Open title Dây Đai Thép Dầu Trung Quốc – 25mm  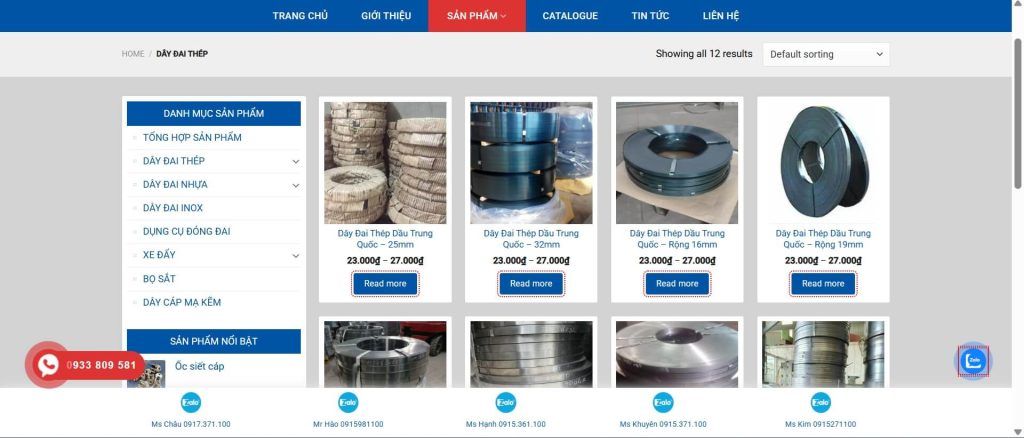(x=385, y=239)
